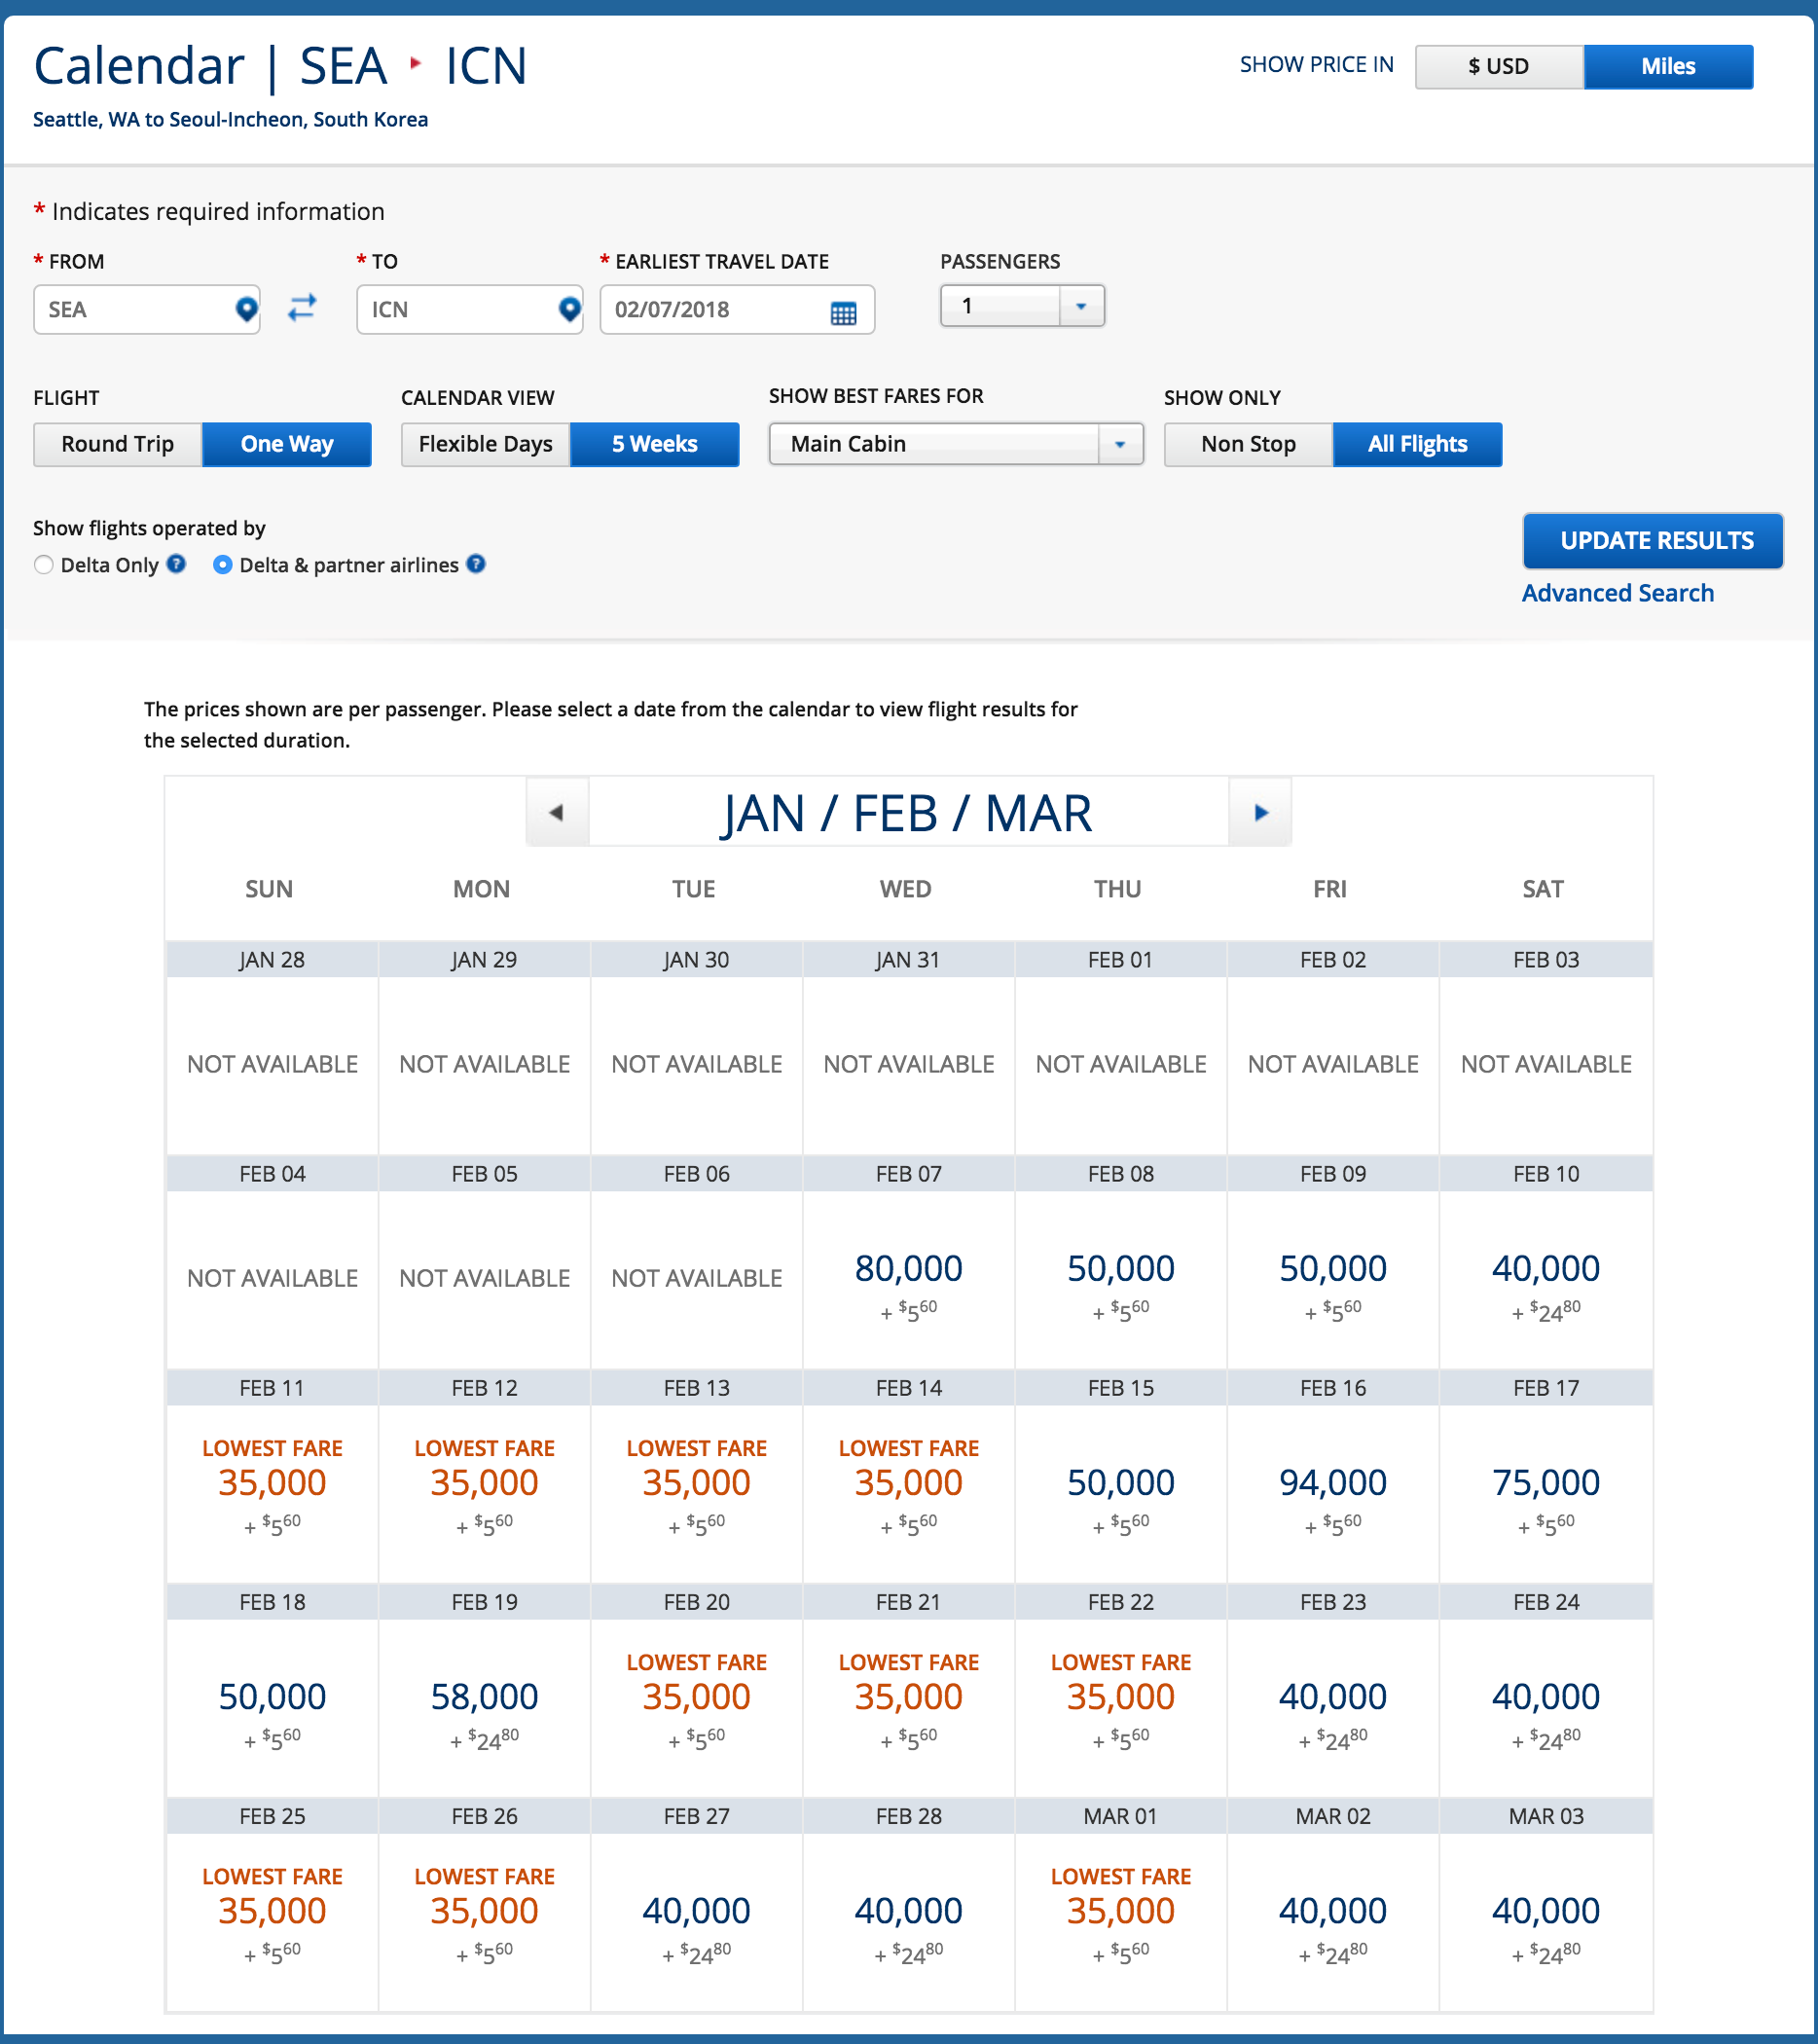Image resolution: width=1818 pixels, height=2044 pixels.
Task: Switch flight type to Round Trip
Action: click(118, 444)
